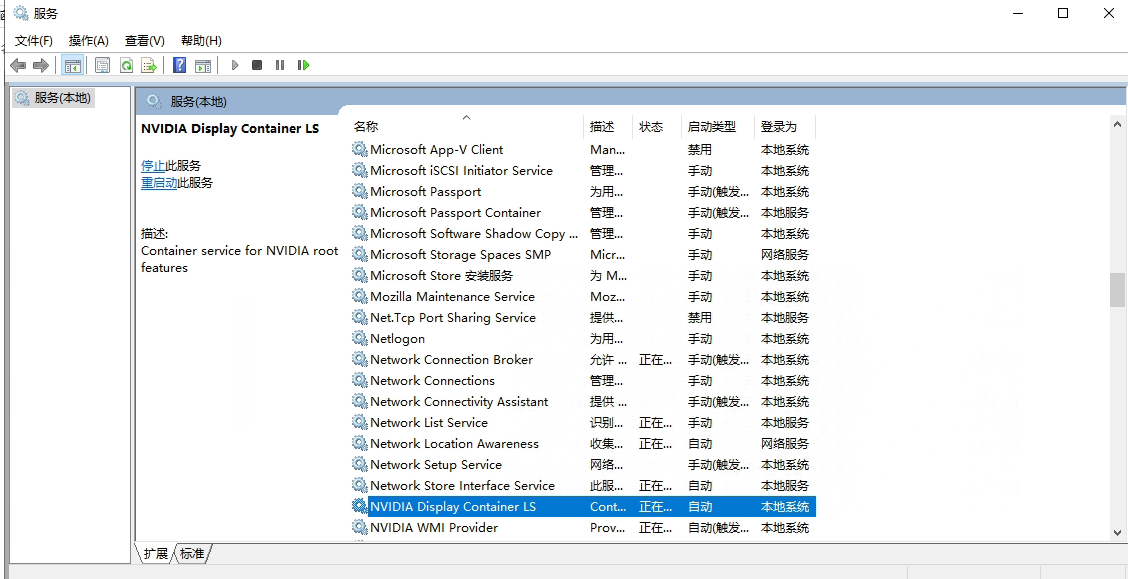Click the Refresh toolbar icon
The width and height of the screenshot is (1128, 579).
(126, 65)
